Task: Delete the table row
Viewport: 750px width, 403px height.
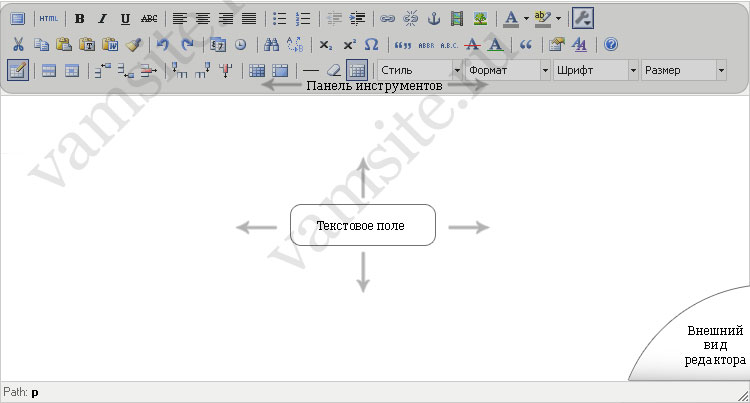Action: point(149,71)
